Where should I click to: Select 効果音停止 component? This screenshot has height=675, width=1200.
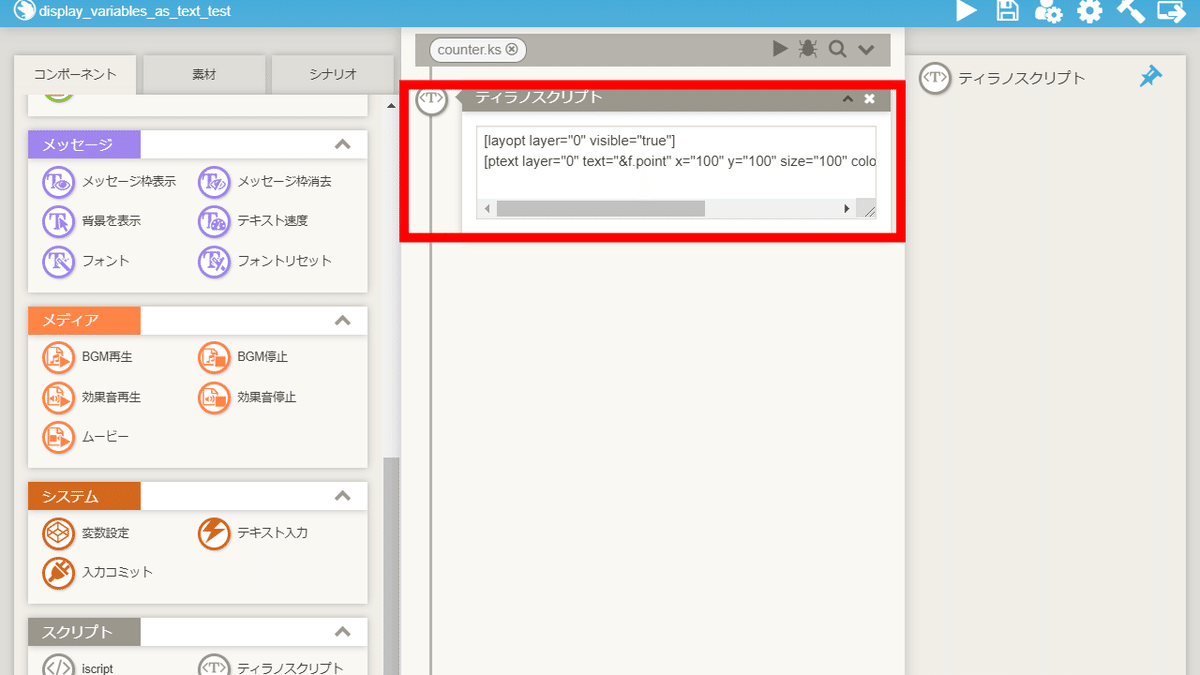(x=247, y=397)
